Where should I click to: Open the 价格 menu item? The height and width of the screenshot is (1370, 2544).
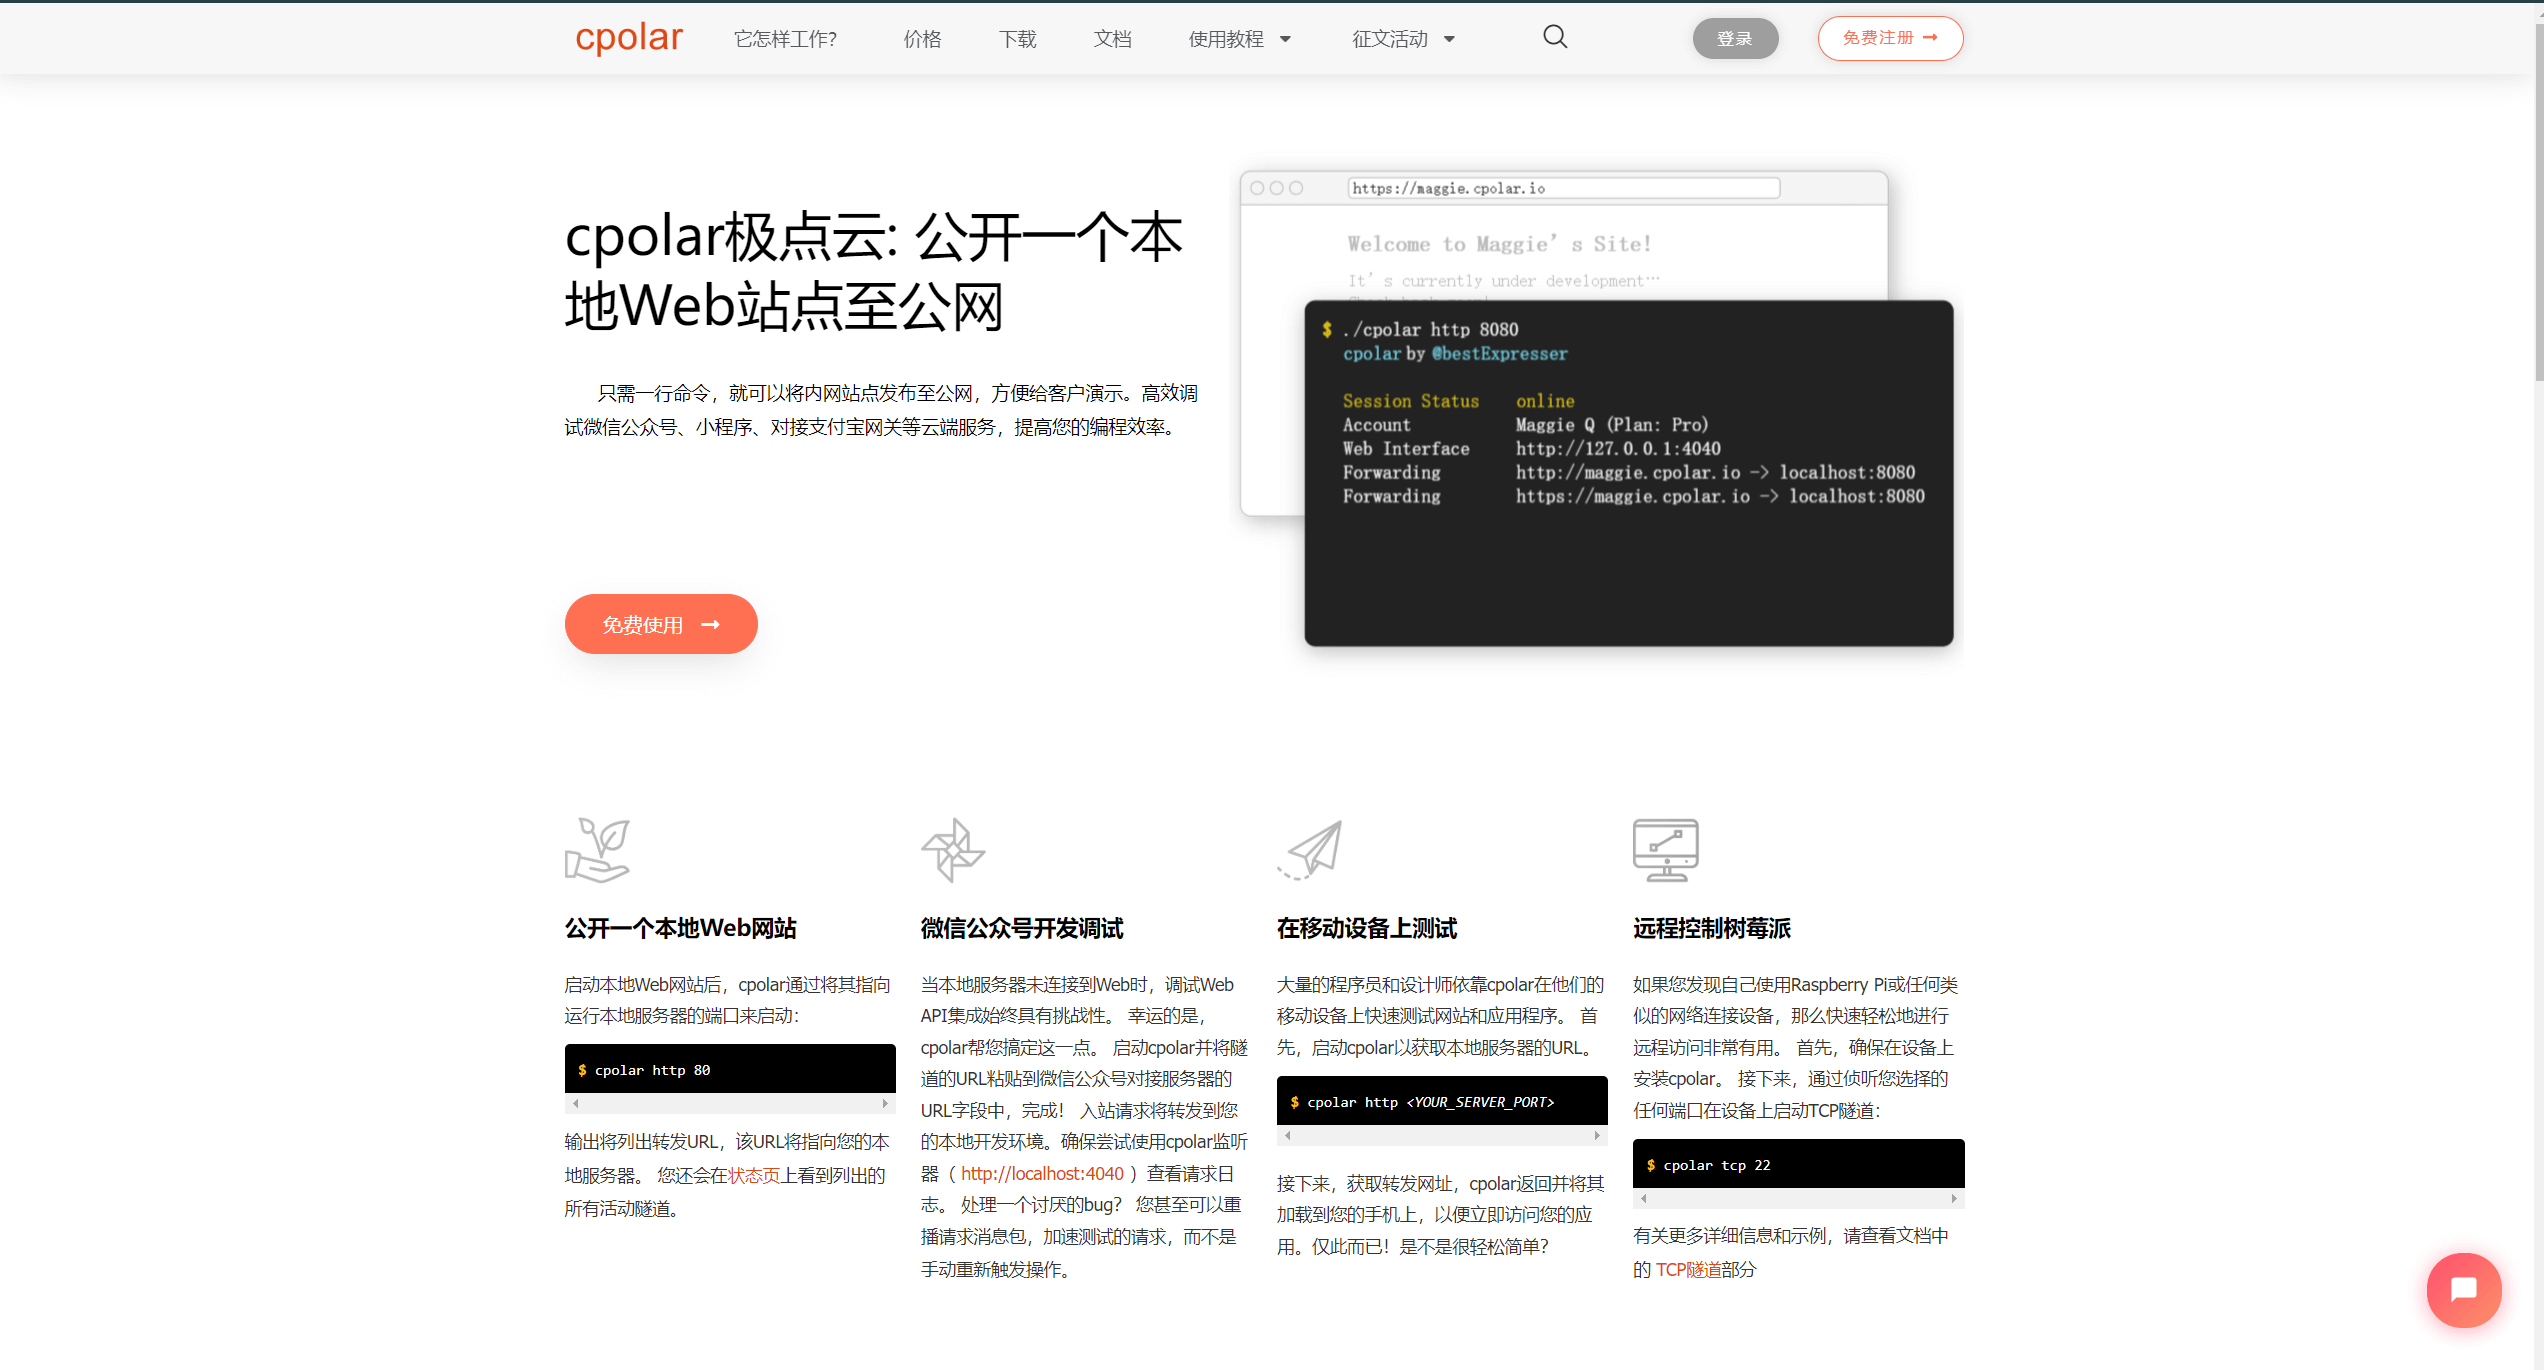922,39
